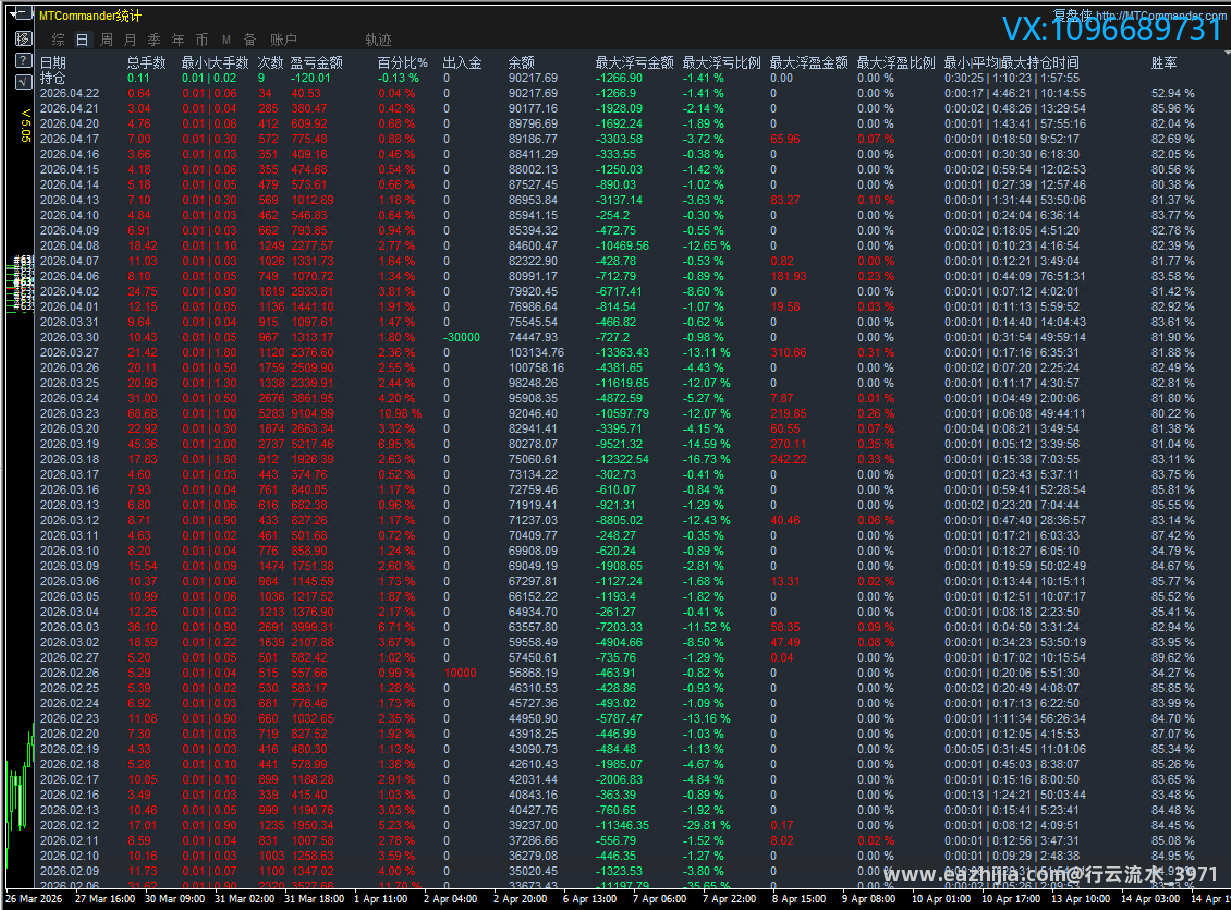Open the M tab

(x=226, y=40)
